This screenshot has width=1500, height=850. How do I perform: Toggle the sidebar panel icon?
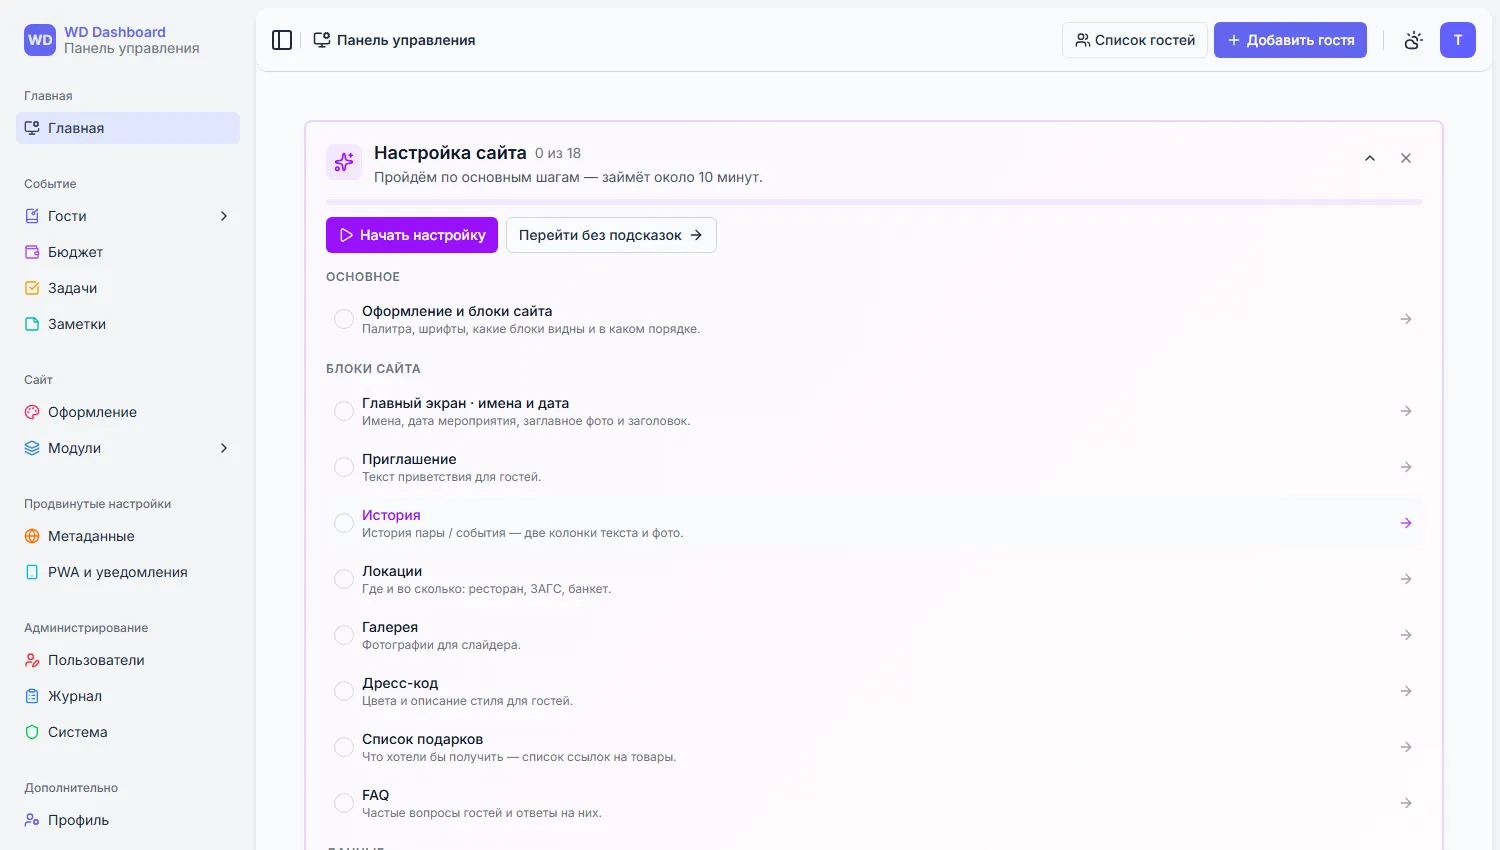[282, 40]
